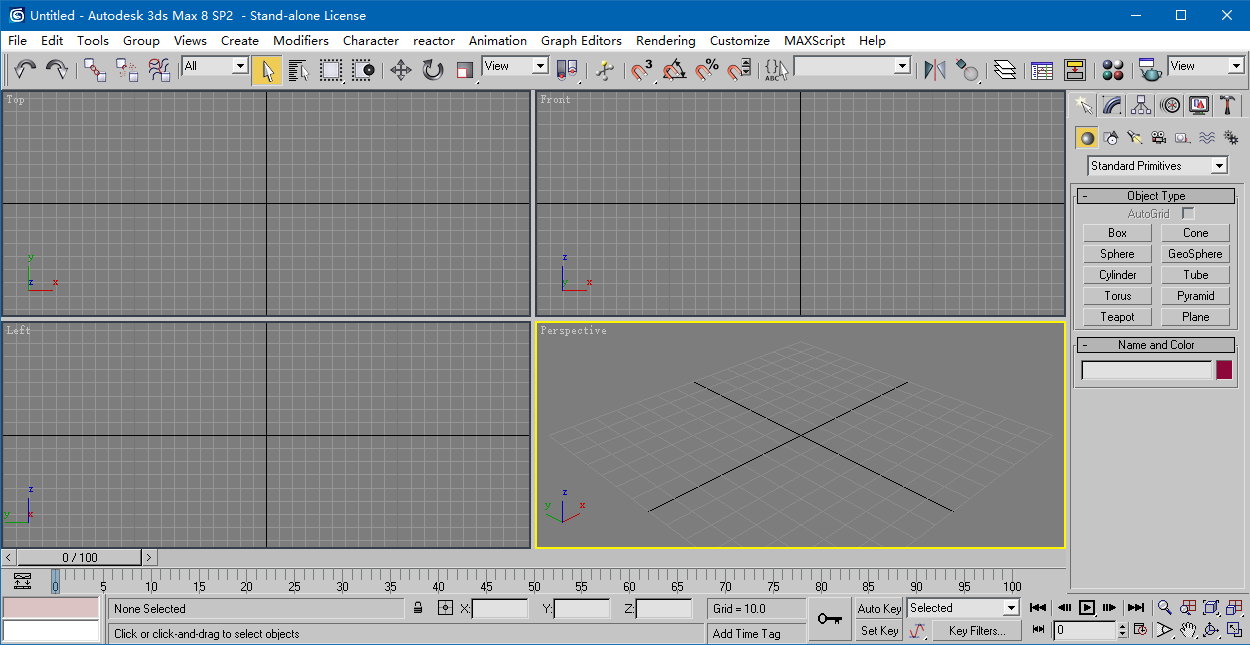Choose the Bind to Space Warp tool
1250x645 pixels.
[x=159, y=70]
